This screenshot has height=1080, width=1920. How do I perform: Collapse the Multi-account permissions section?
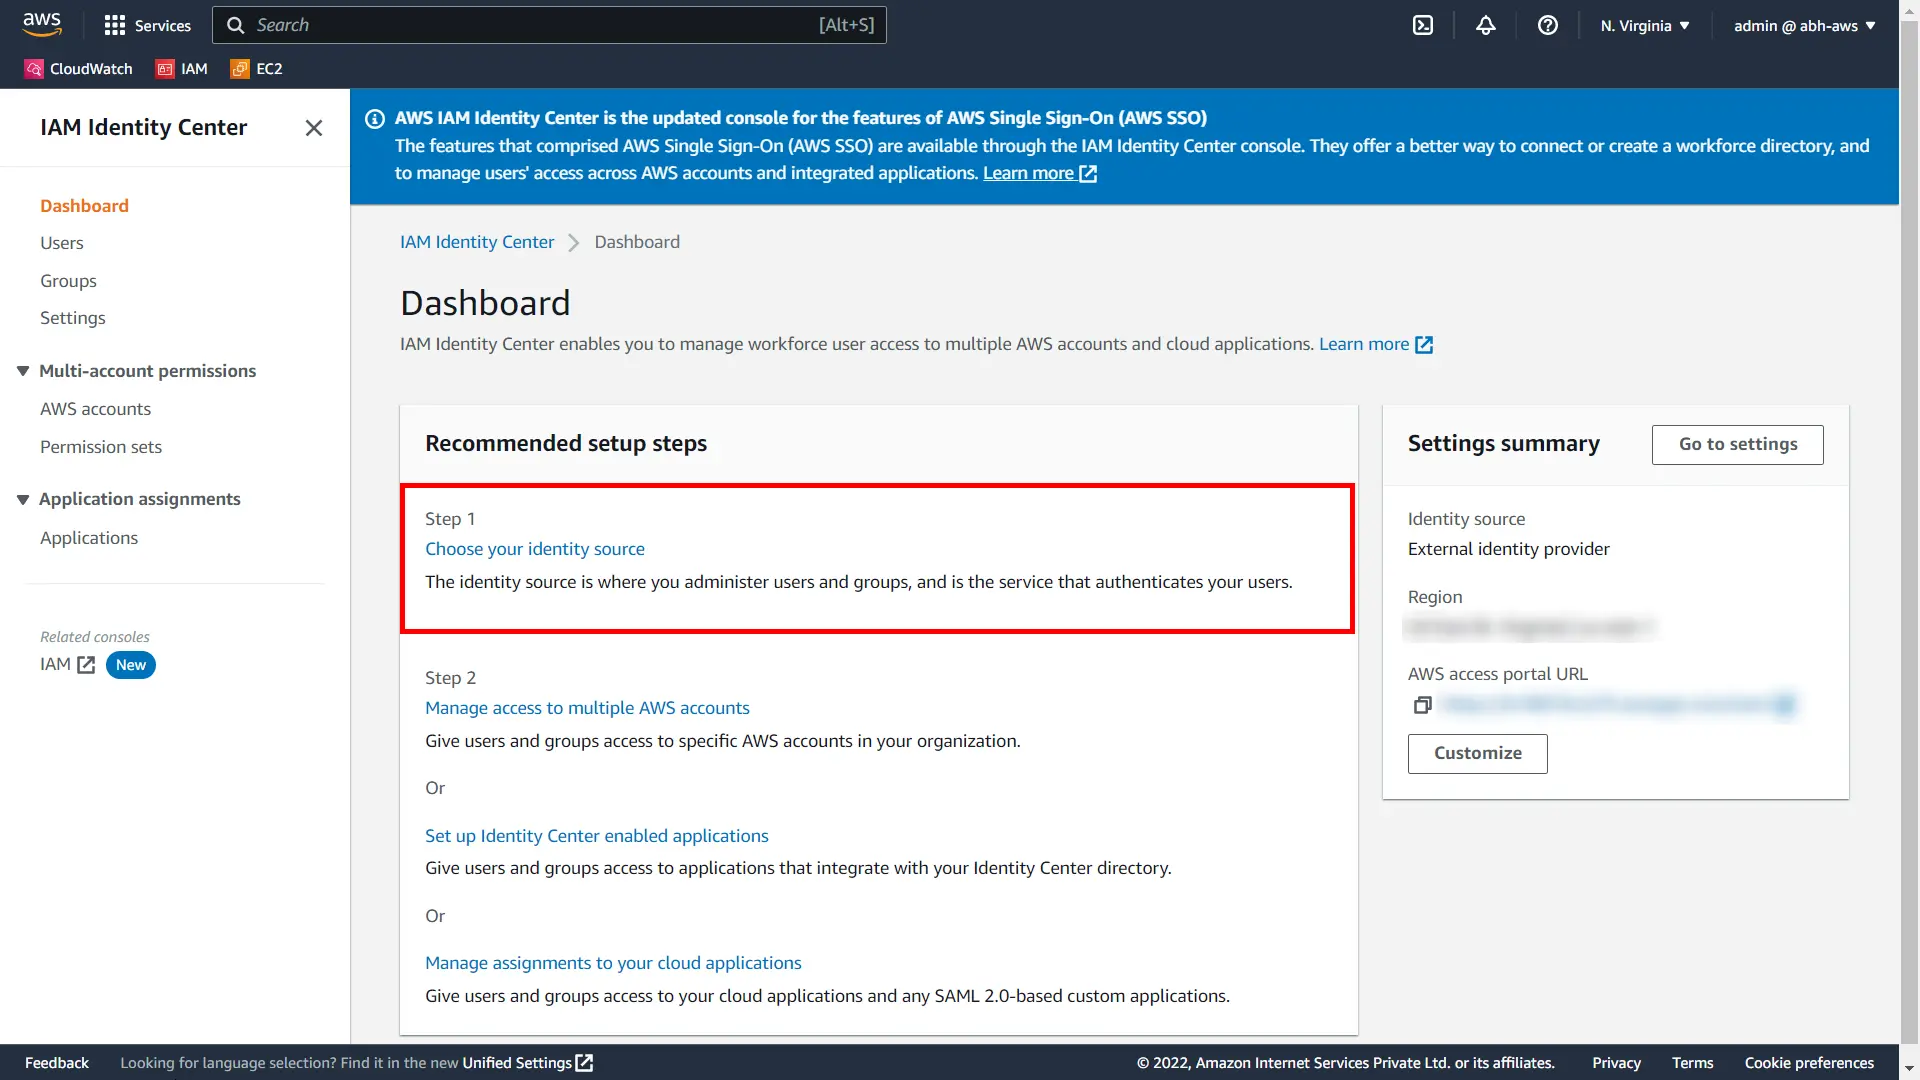22,371
